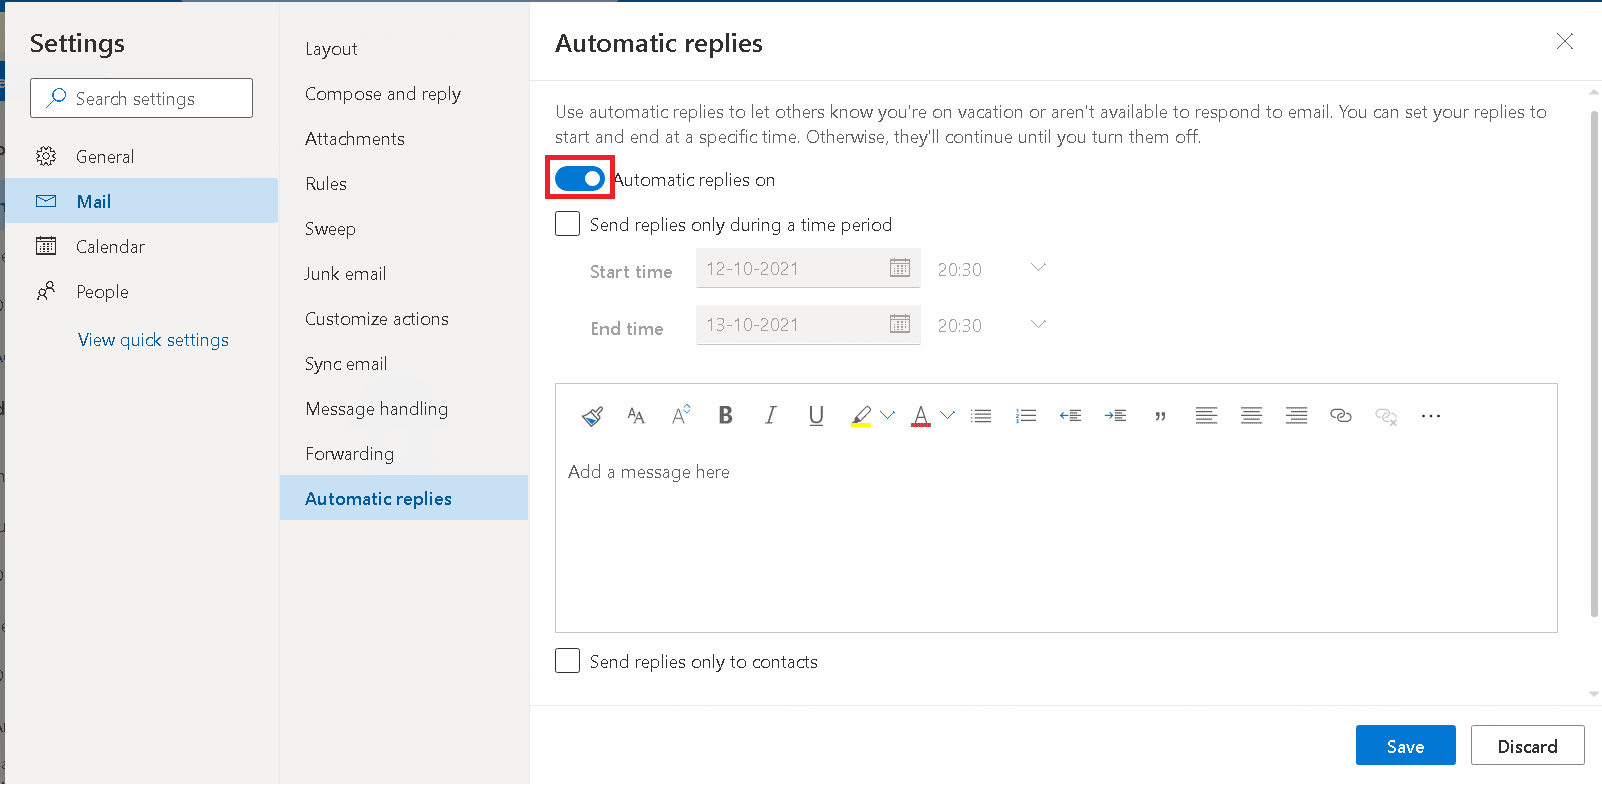Click the scrollbar up arrow
The height and width of the screenshot is (788, 1602).
(1594, 93)
